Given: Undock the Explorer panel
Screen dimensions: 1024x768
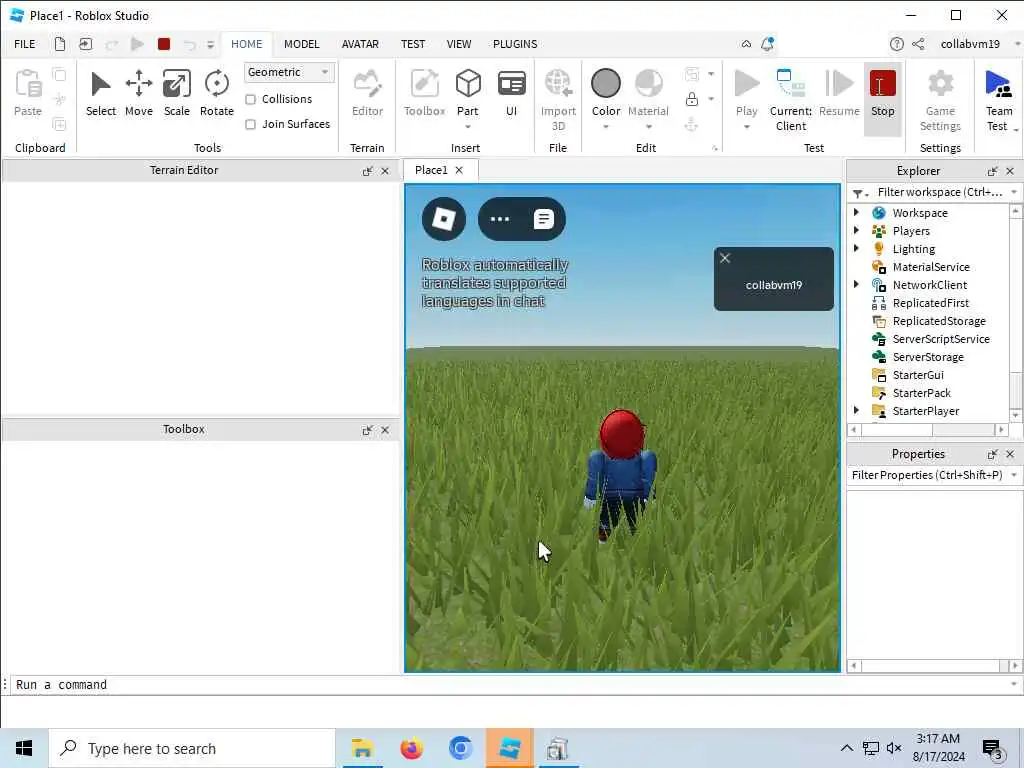Looking at the screenshot, I should (x=993, y=171).
